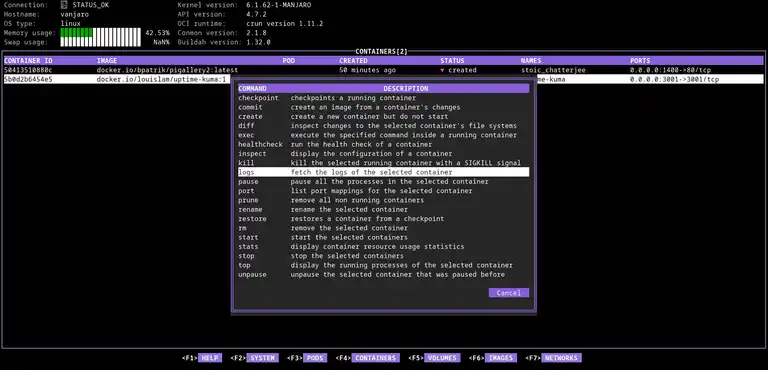The height and width of the screenshot is (370, 768).
Task: Switch to the SYSTEM view
Action: [x=262, y=358]
